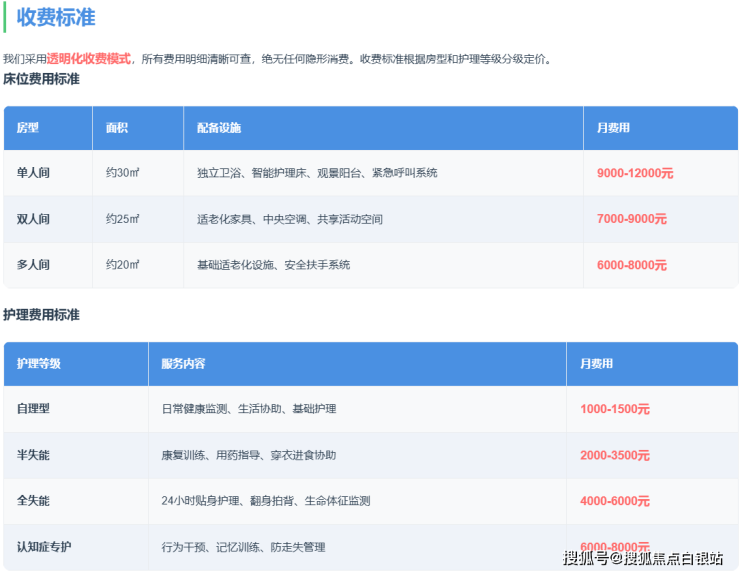Click the 服务内容 column header

tap(183, 364)
